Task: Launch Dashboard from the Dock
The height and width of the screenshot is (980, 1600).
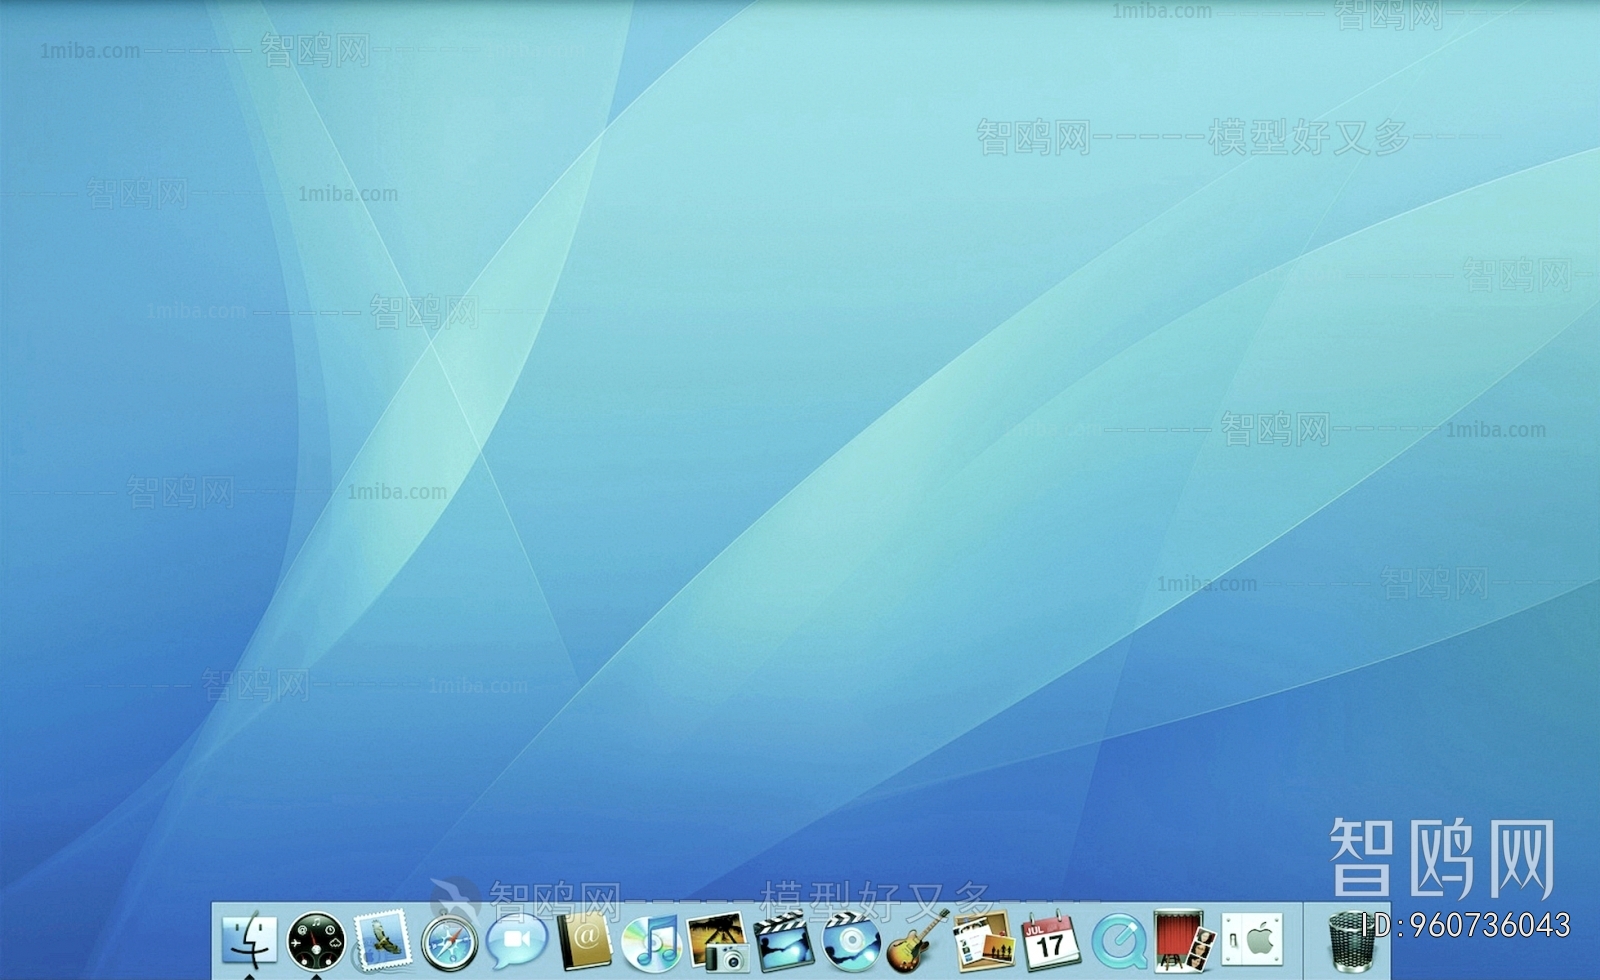Action: point(316,941)
